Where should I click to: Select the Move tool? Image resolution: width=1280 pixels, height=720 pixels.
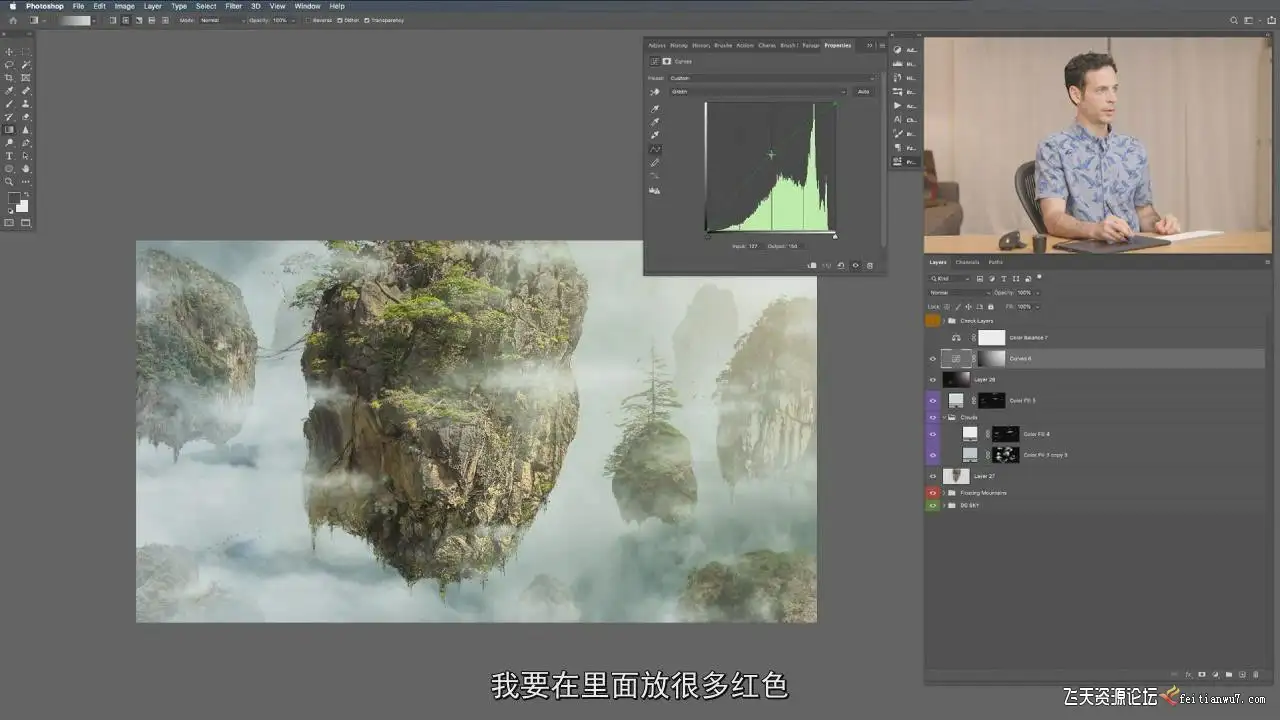(10, 52)
